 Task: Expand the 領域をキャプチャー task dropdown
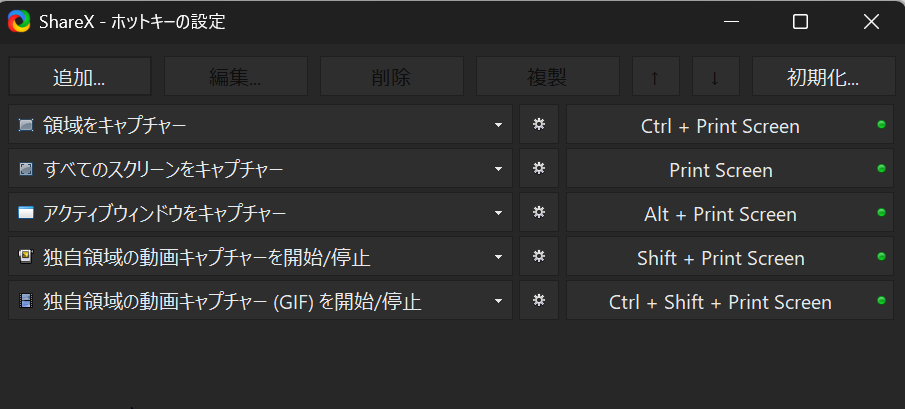tap(498, 126)
